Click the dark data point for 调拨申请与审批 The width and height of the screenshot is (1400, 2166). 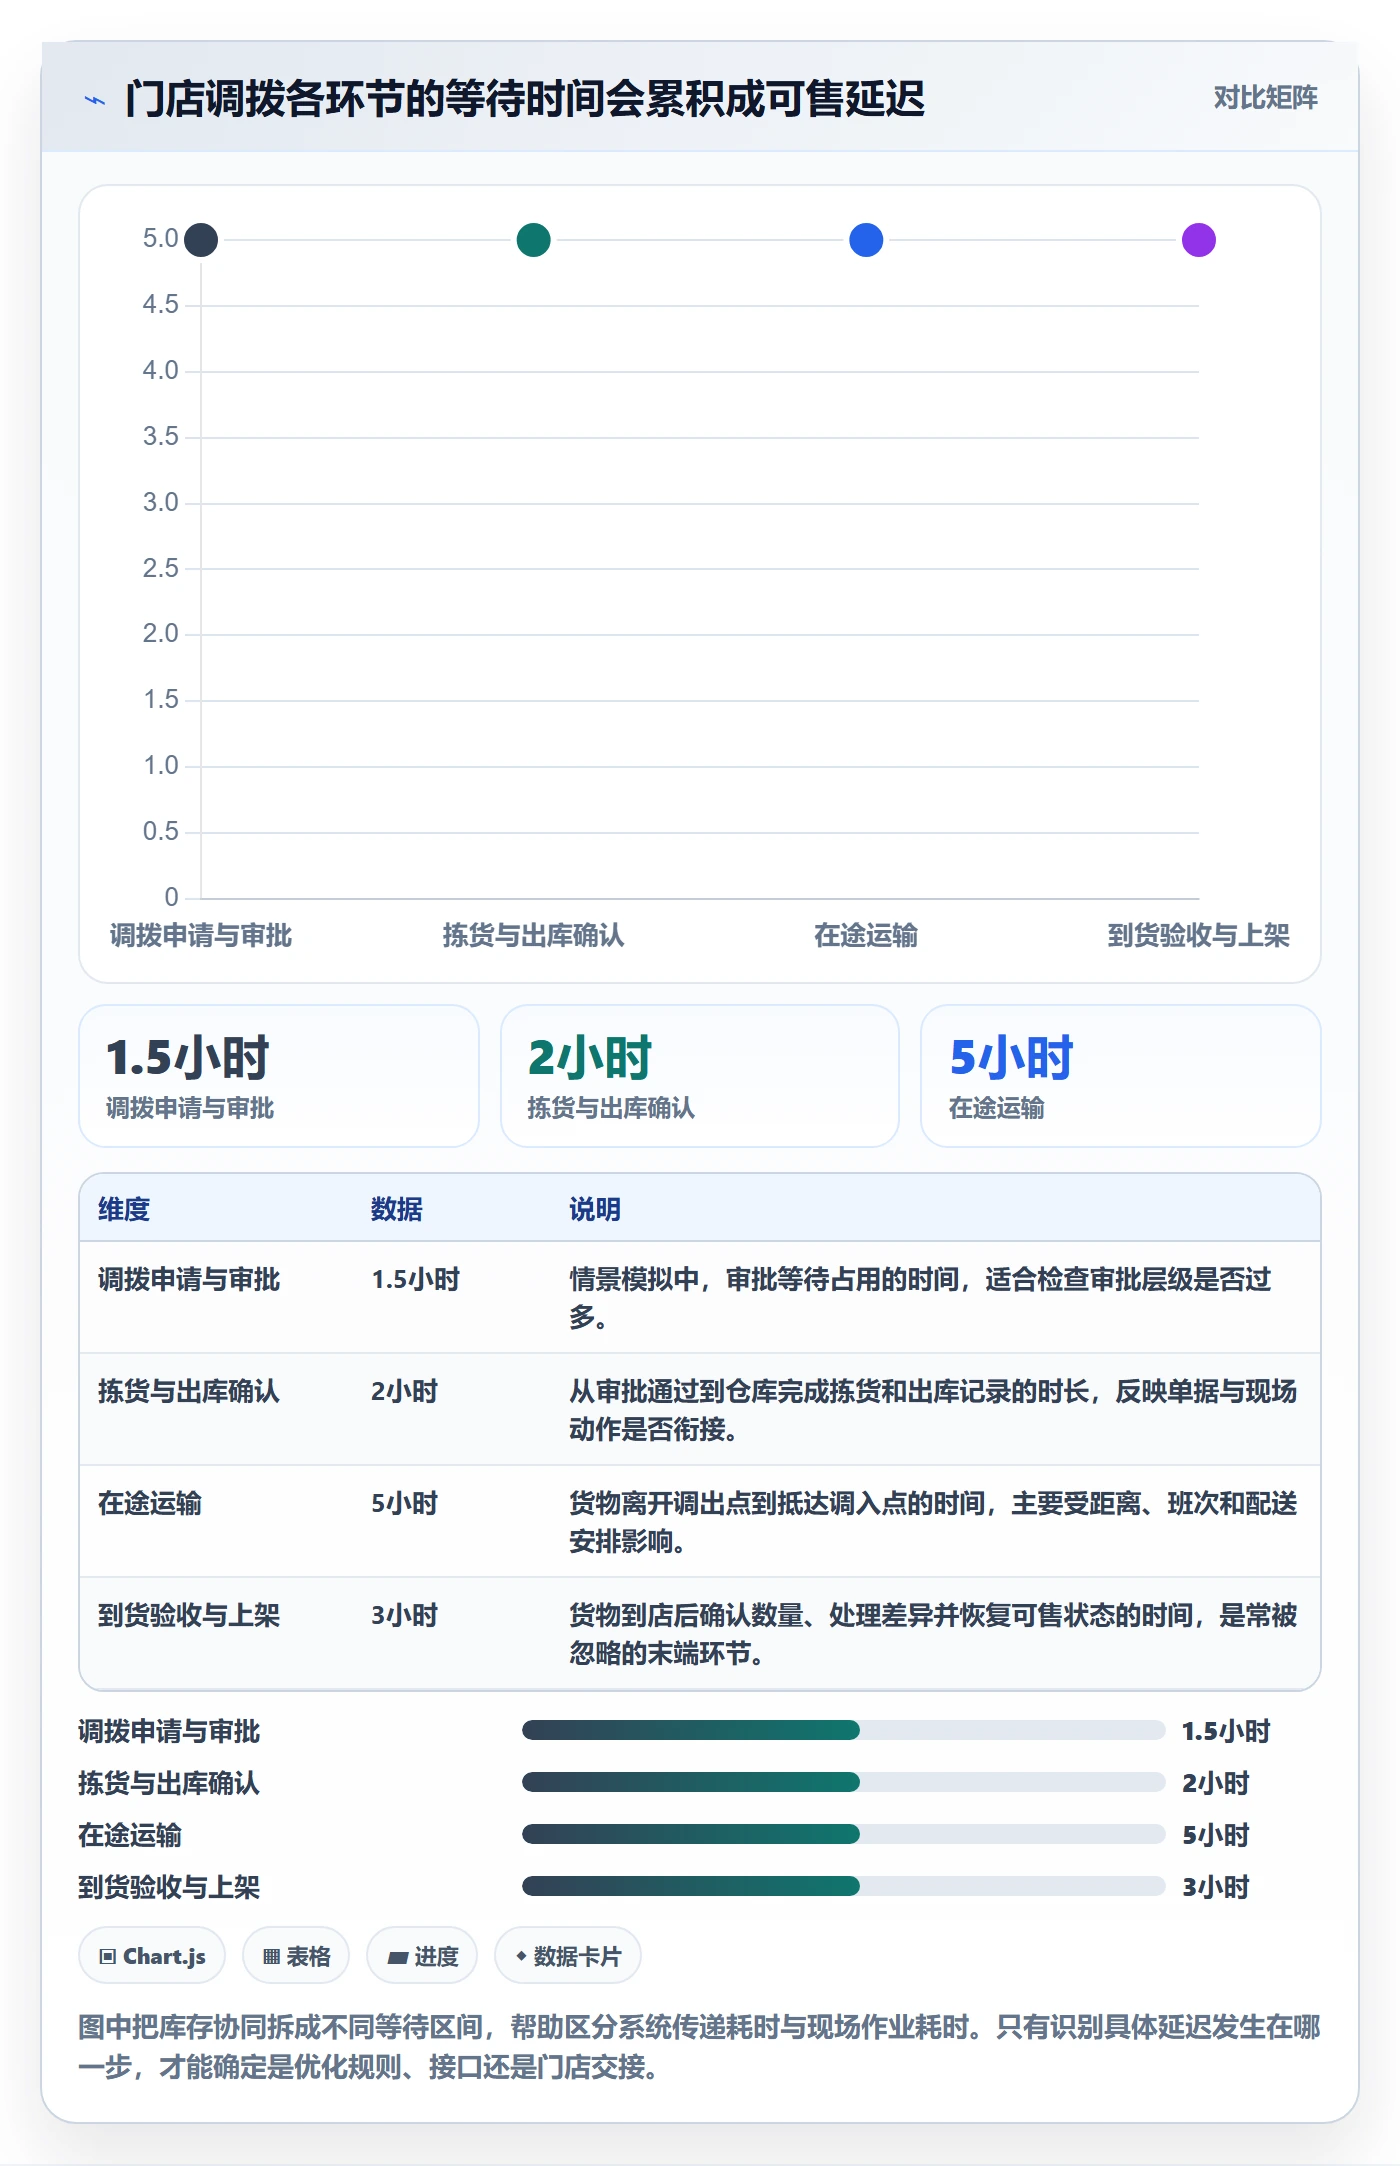[x=201, y=240]
